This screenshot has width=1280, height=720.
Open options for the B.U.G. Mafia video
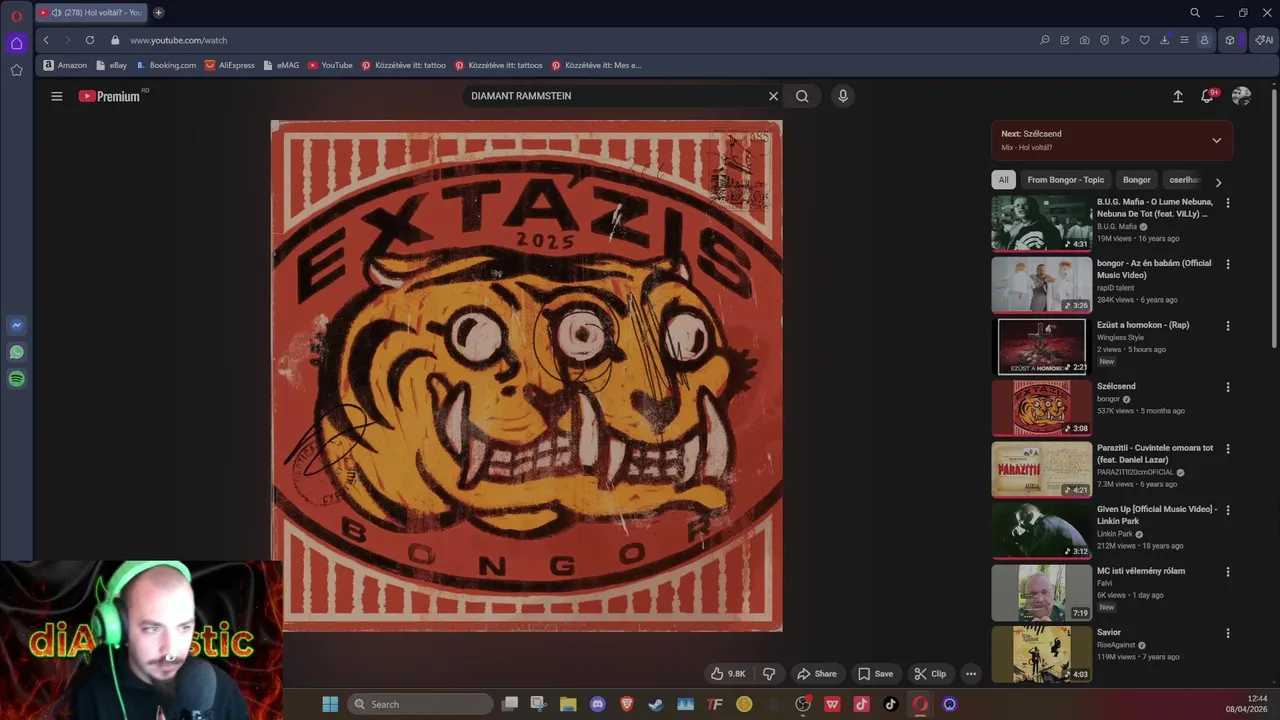(x=1228, y=203)
